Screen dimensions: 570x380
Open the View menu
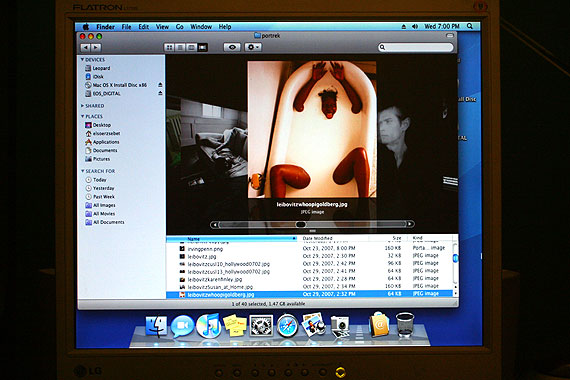coord(162,27)
